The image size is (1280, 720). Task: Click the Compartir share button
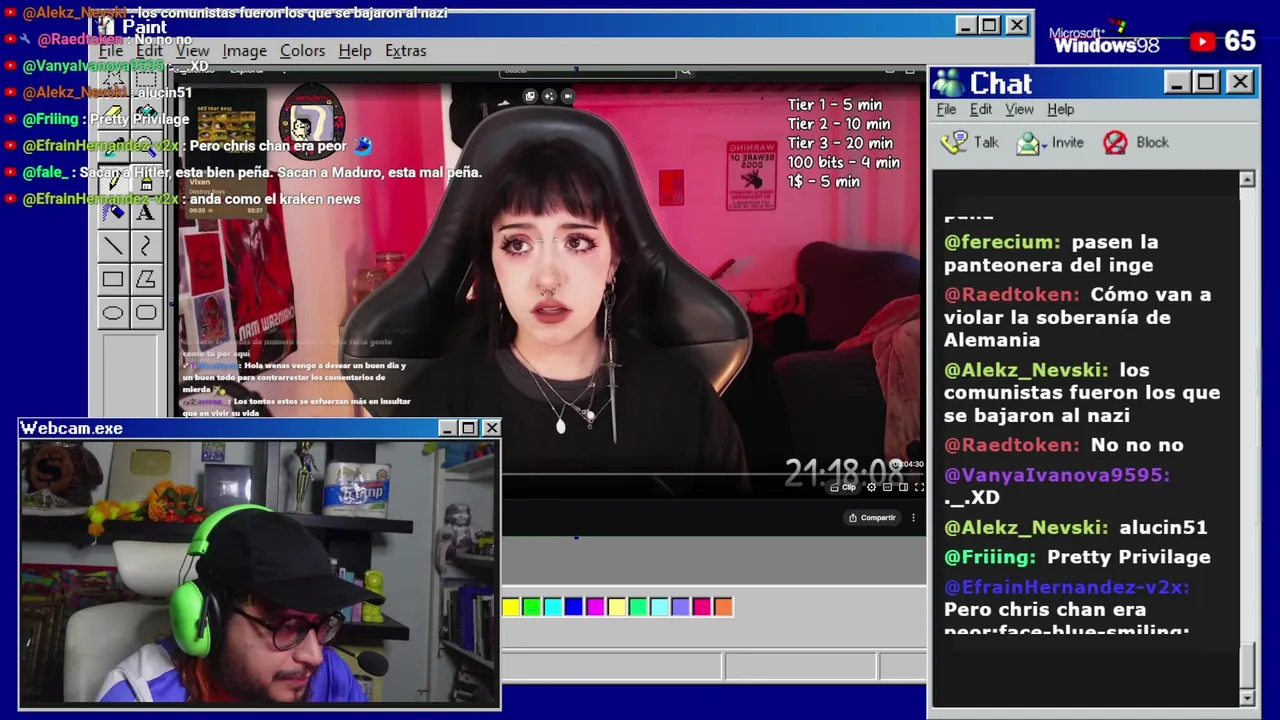point(872,517)
